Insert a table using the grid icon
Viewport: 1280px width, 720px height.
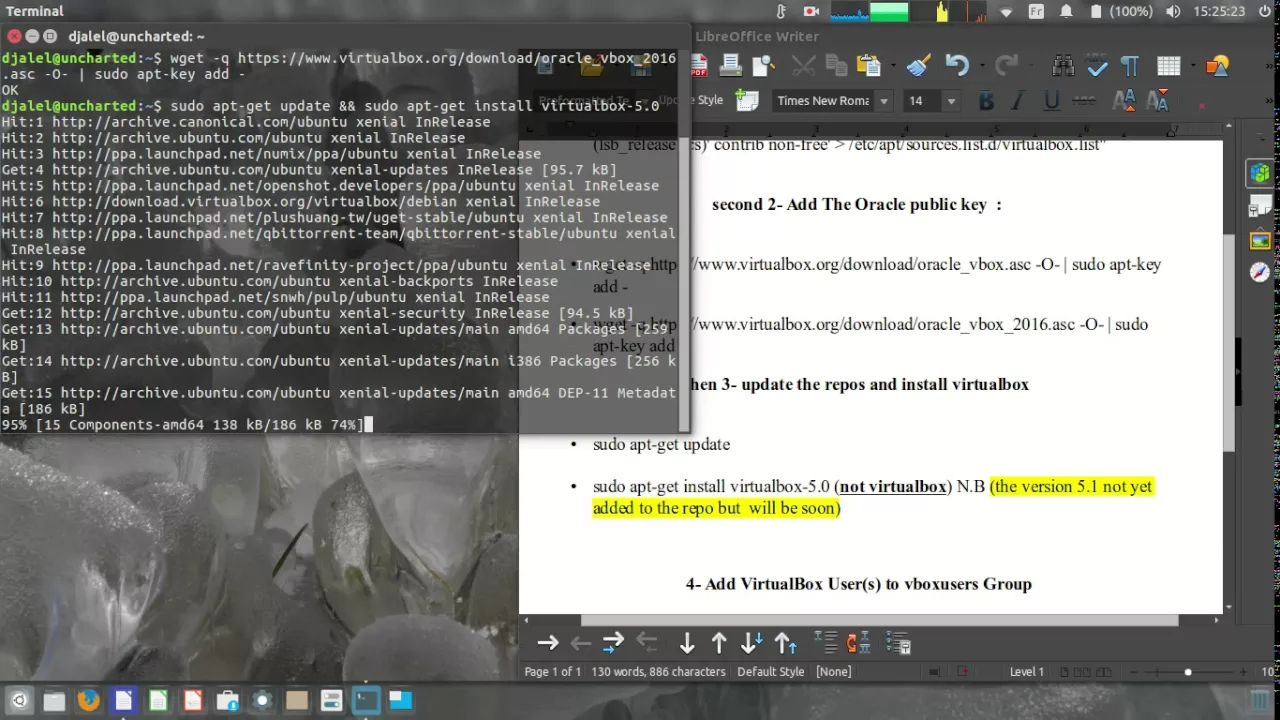point(1168,66)
